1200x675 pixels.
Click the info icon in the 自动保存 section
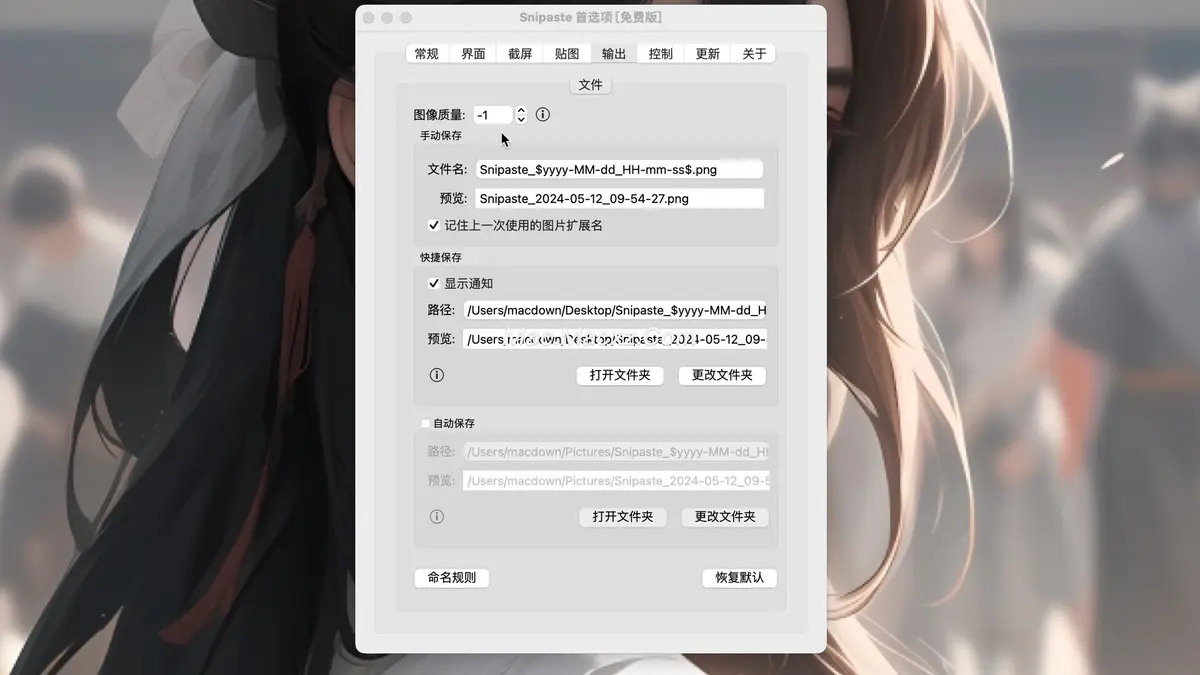[436, 516]
